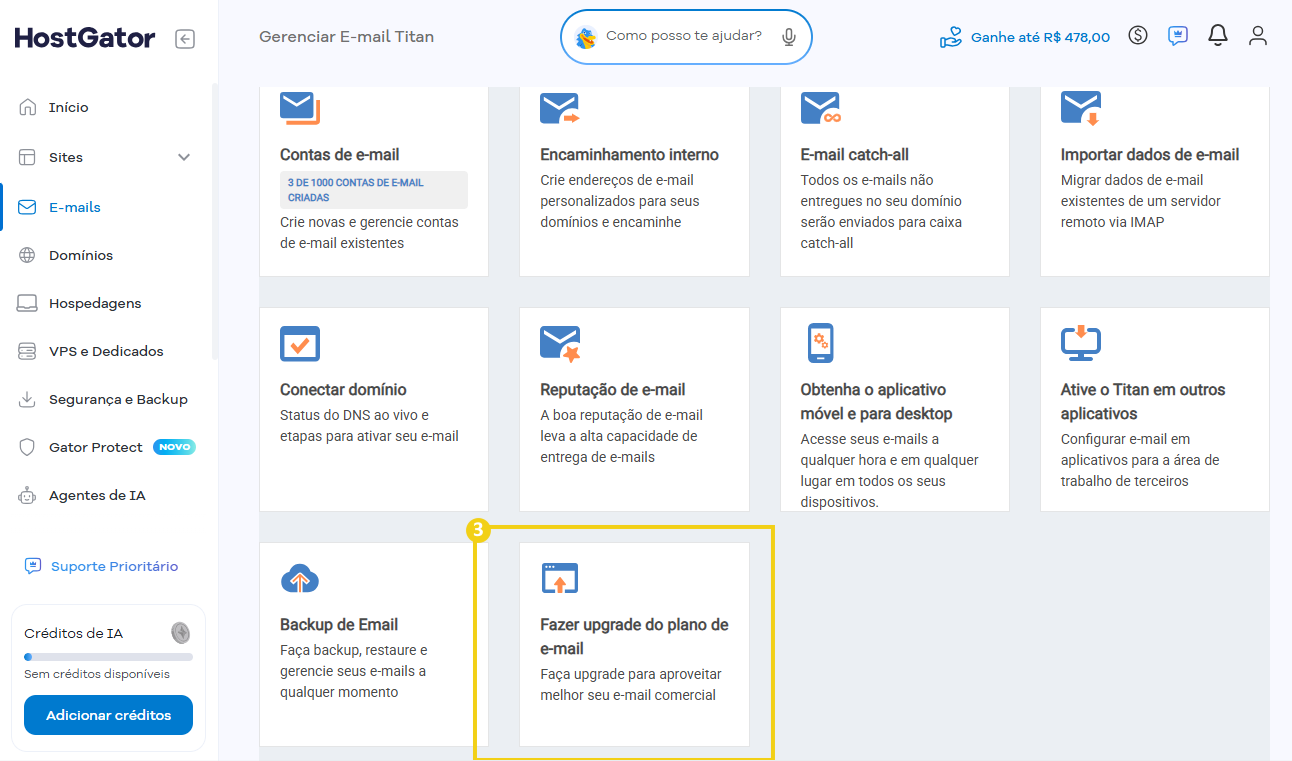This screenshot has width=1292, height=761.
Task: Open Conectar domínio card title
Action: click(343, 390)
